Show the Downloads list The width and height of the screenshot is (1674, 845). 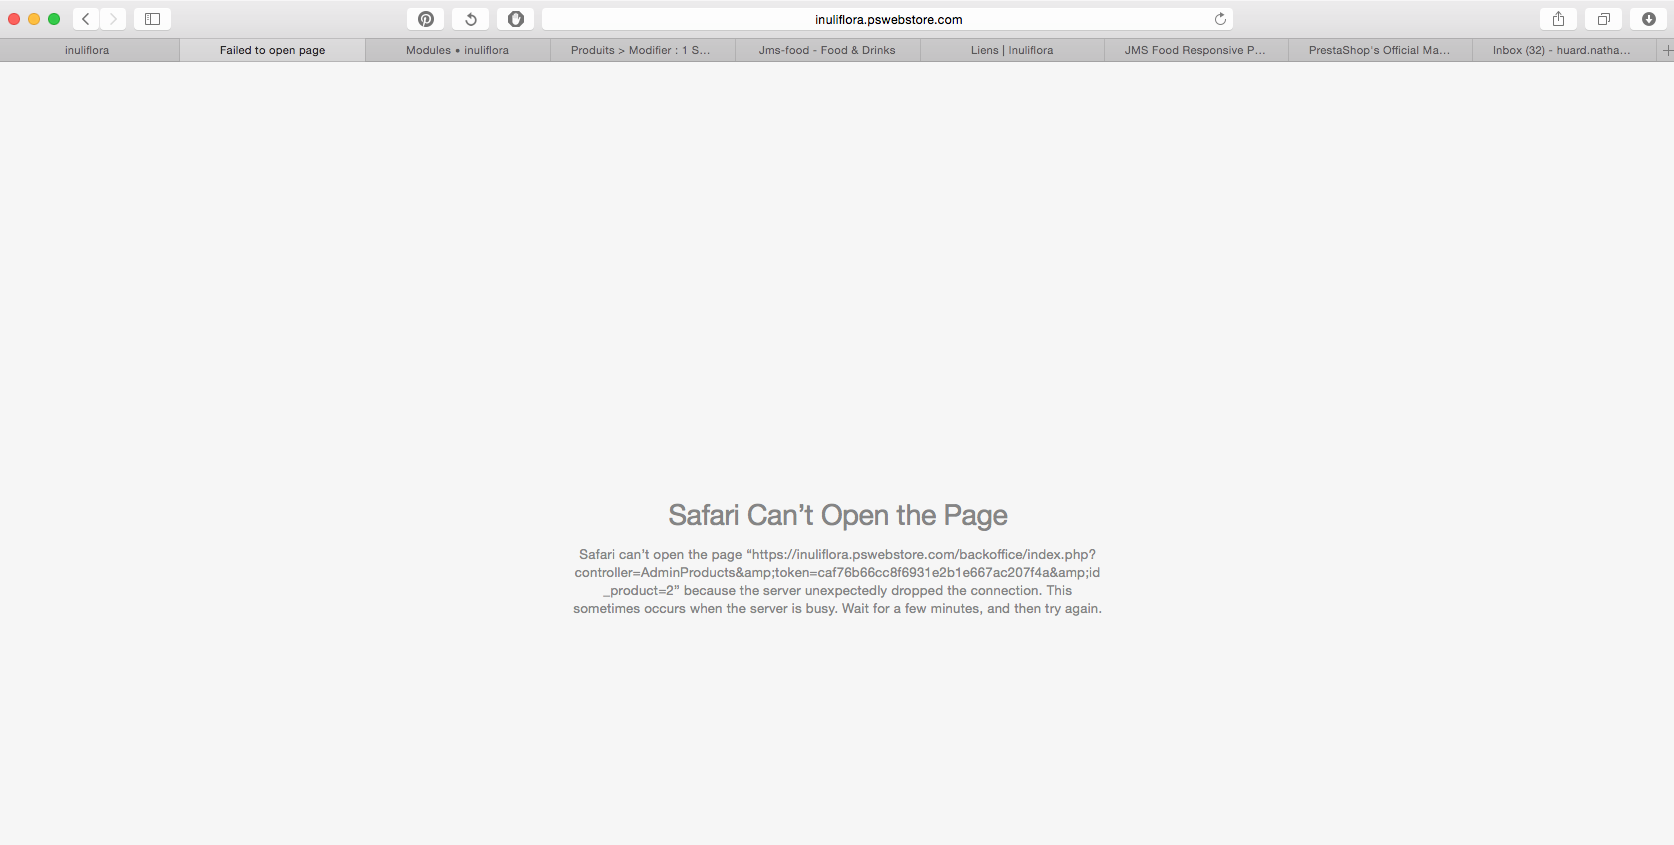click(1648, 19)
